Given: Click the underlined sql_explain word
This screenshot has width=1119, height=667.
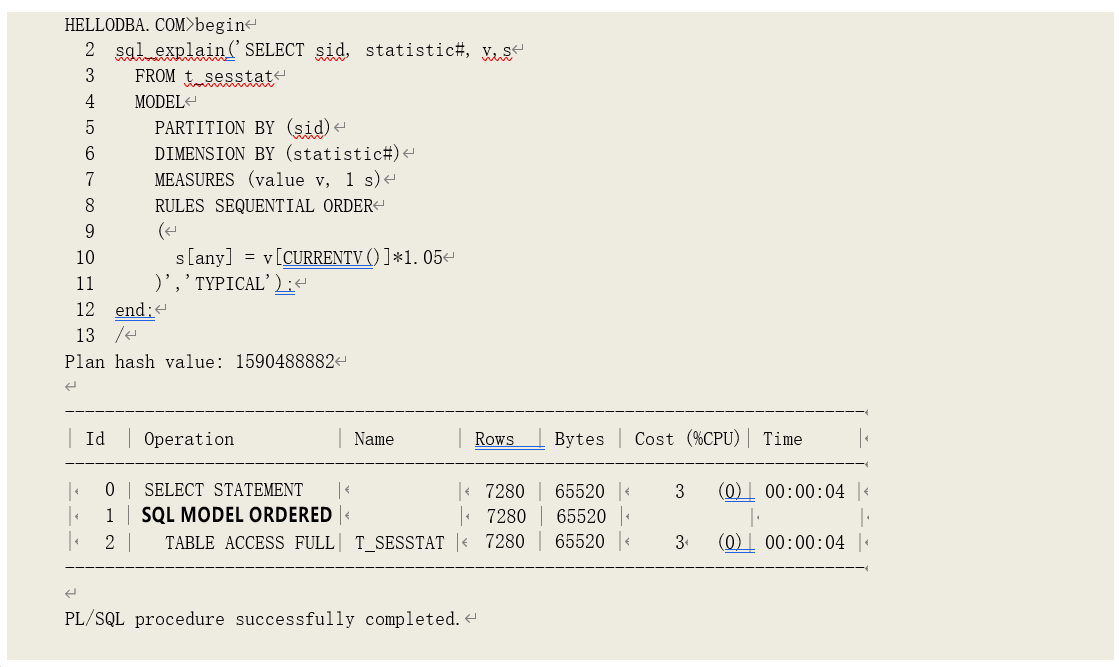Looking at the screenshot, I should pos(174,50).
